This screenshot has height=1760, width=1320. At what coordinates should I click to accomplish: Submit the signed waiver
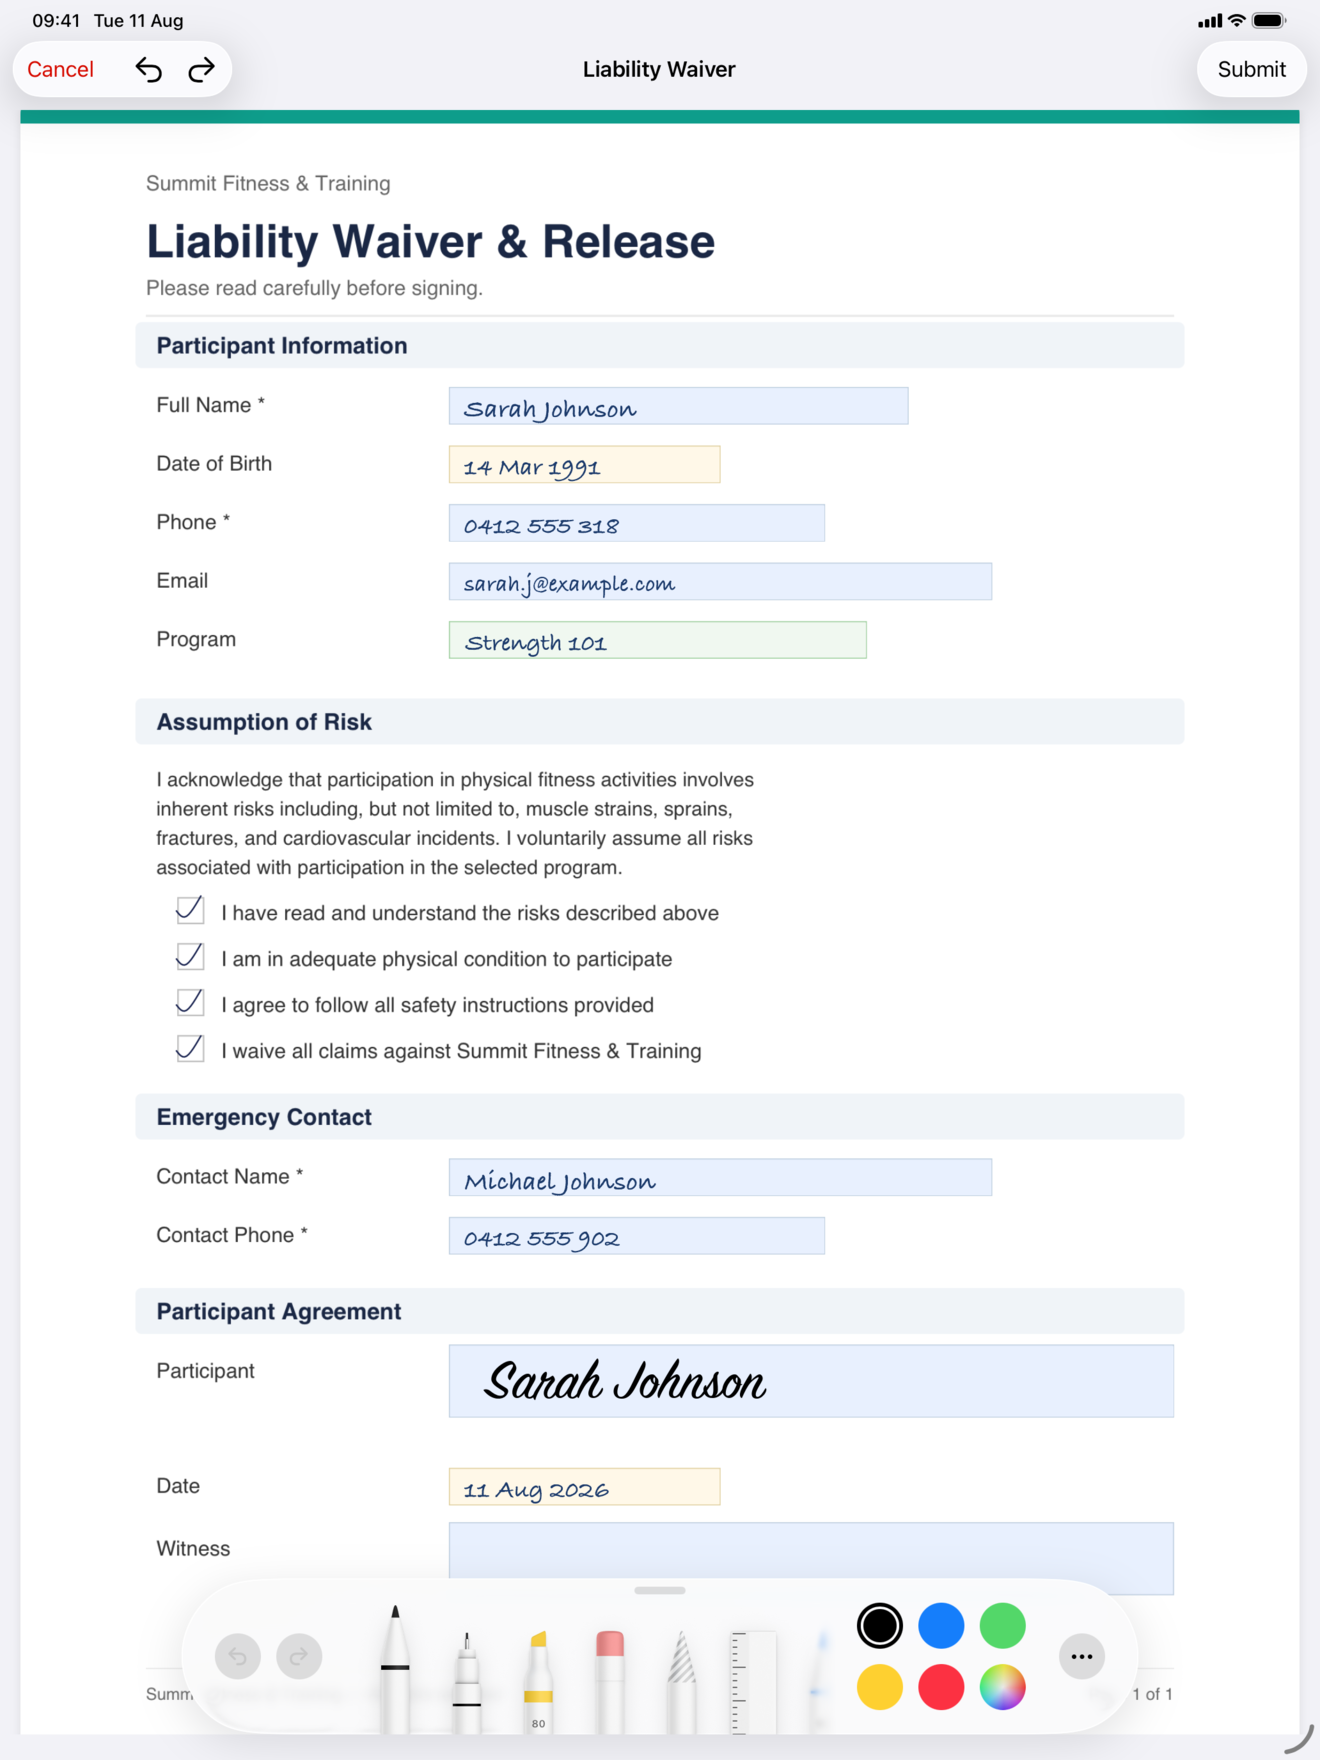coord(1251,69)
